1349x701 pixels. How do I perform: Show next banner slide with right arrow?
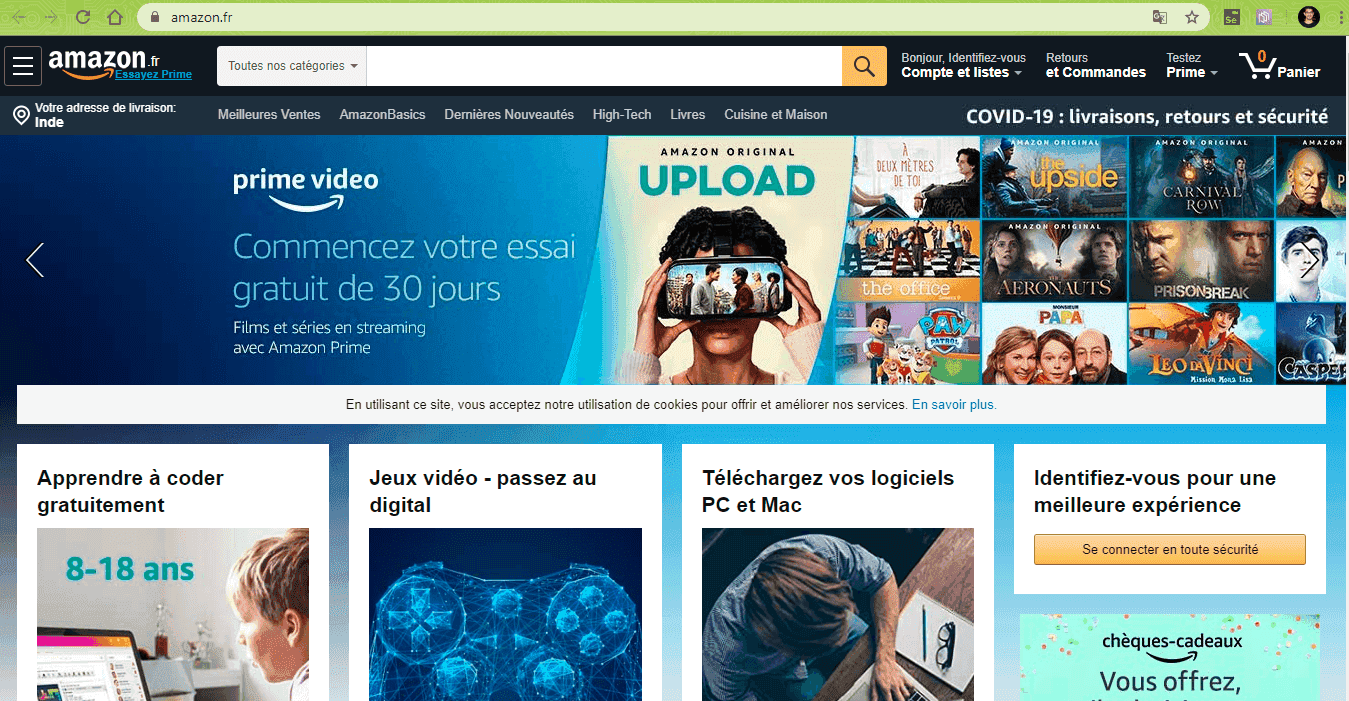pyautogui.click(x=1311, y=260)
